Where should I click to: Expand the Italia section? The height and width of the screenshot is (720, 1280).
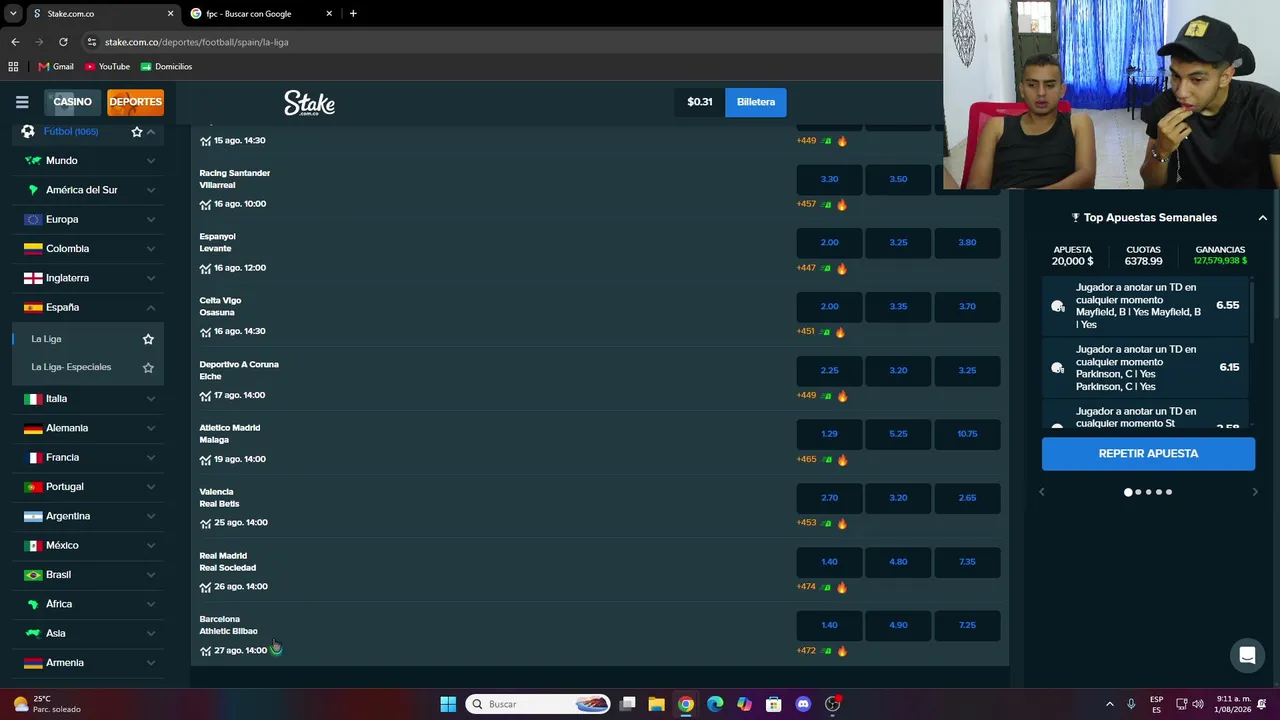[151, 399]
